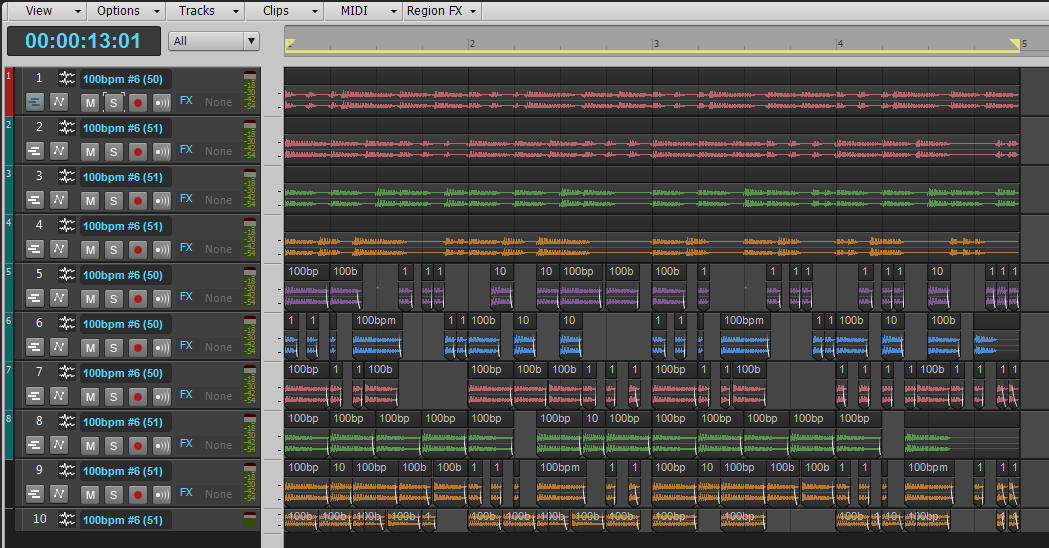Toggle input echo on track 5
Viewport: 1049px width, 548px height.
(162, 298)
